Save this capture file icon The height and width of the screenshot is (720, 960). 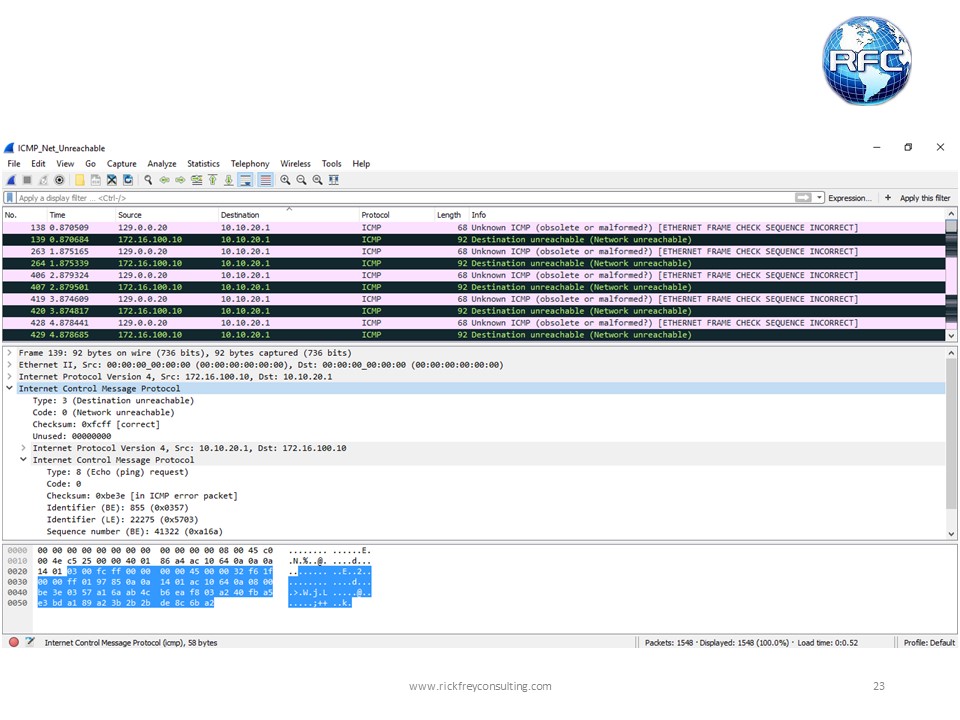coord(96,180)
